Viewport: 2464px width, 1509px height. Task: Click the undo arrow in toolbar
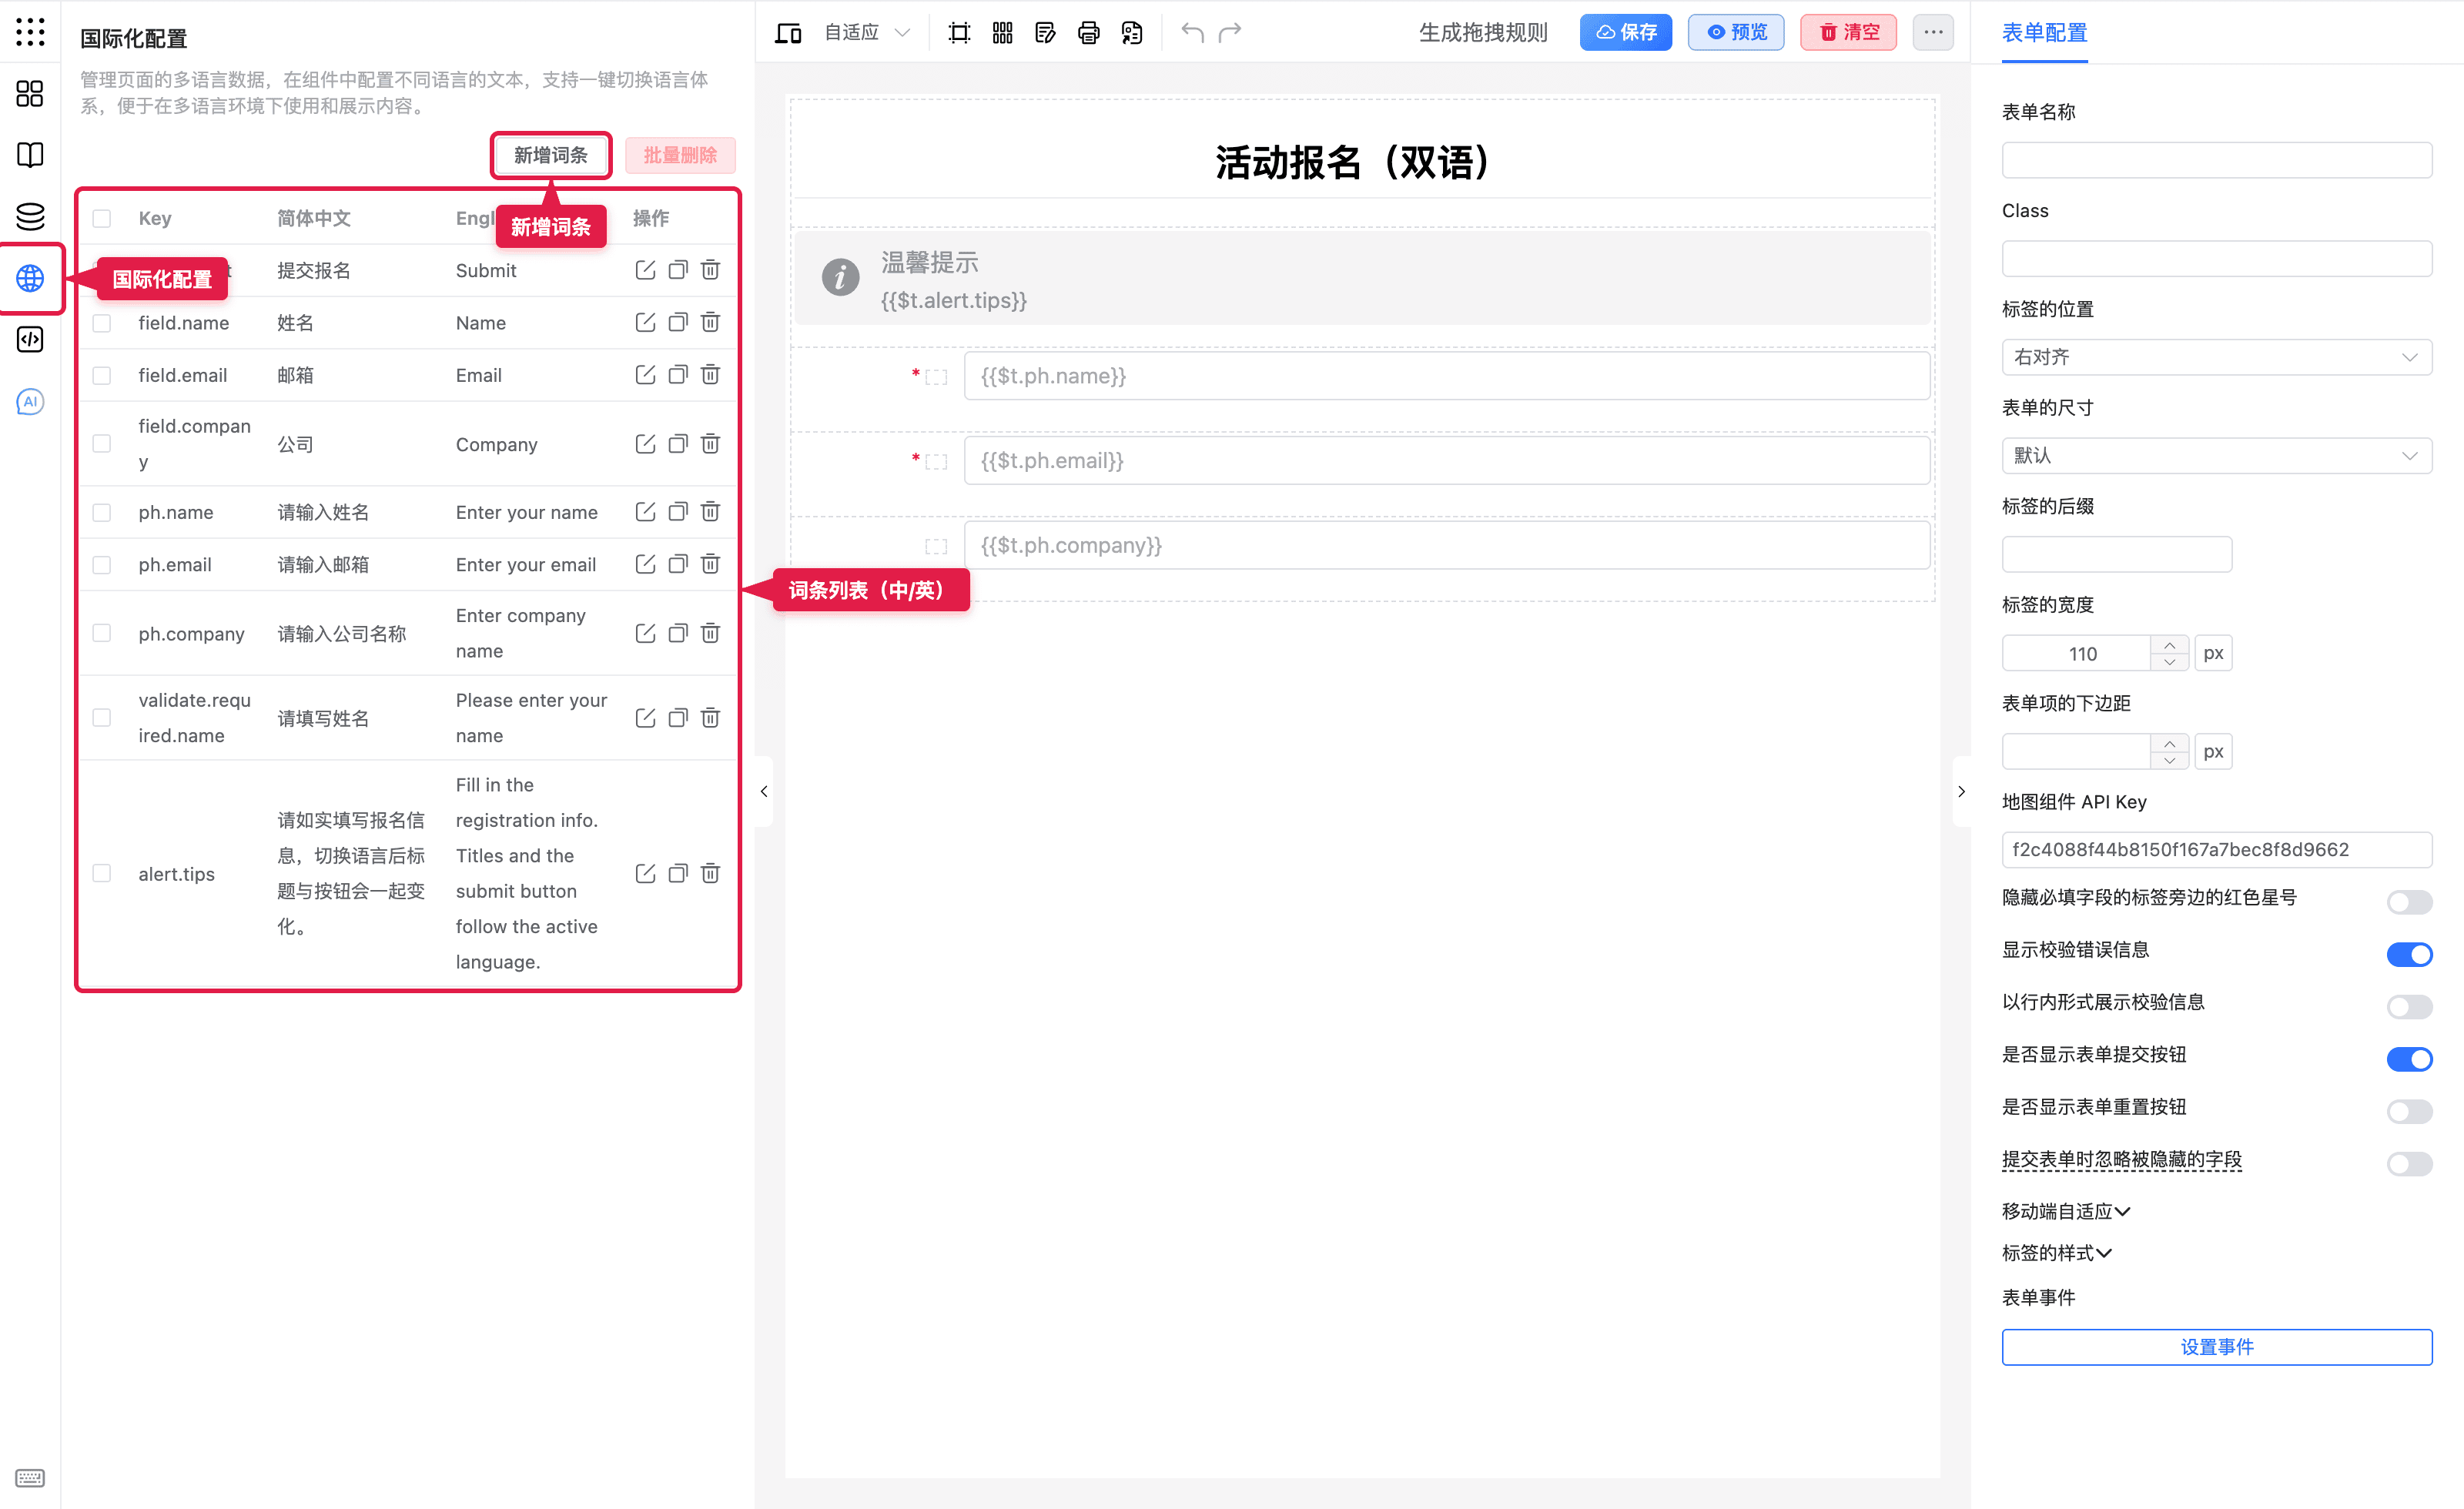[x=1192, y=32]
